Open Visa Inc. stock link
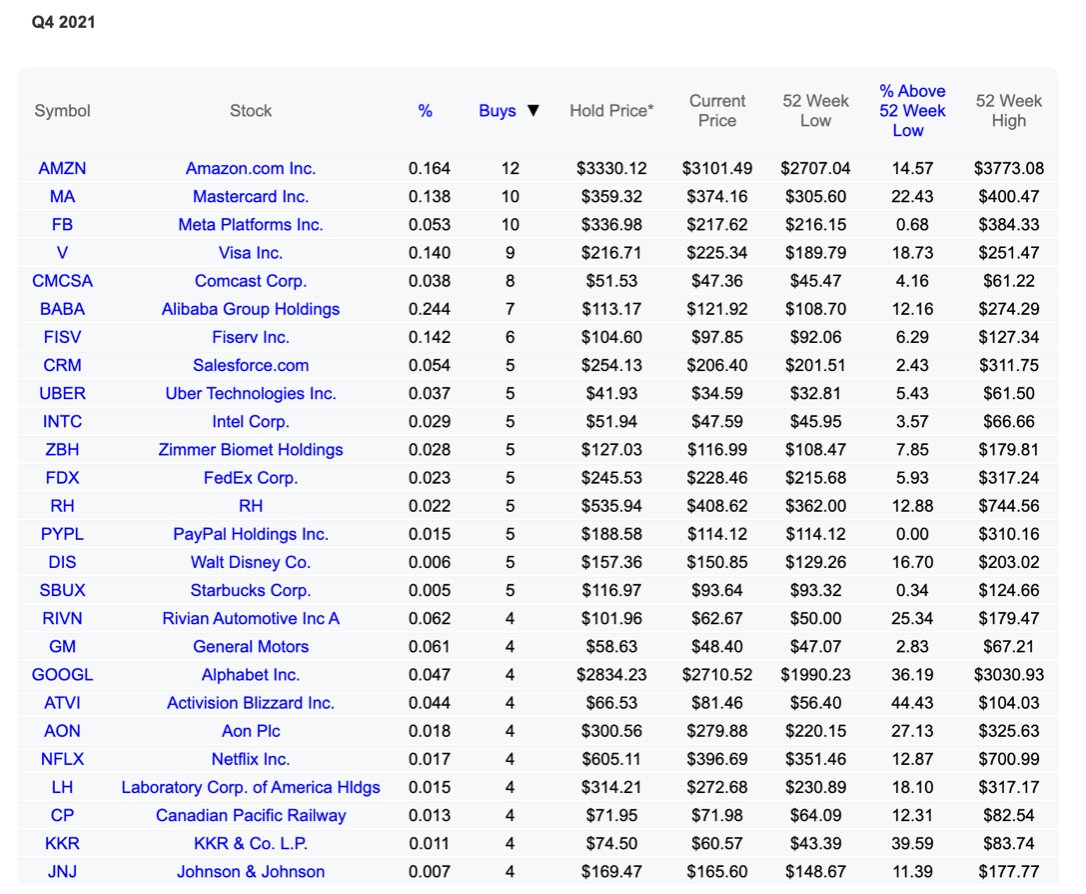Viewport: 1086px width, 894px height. 251,253
